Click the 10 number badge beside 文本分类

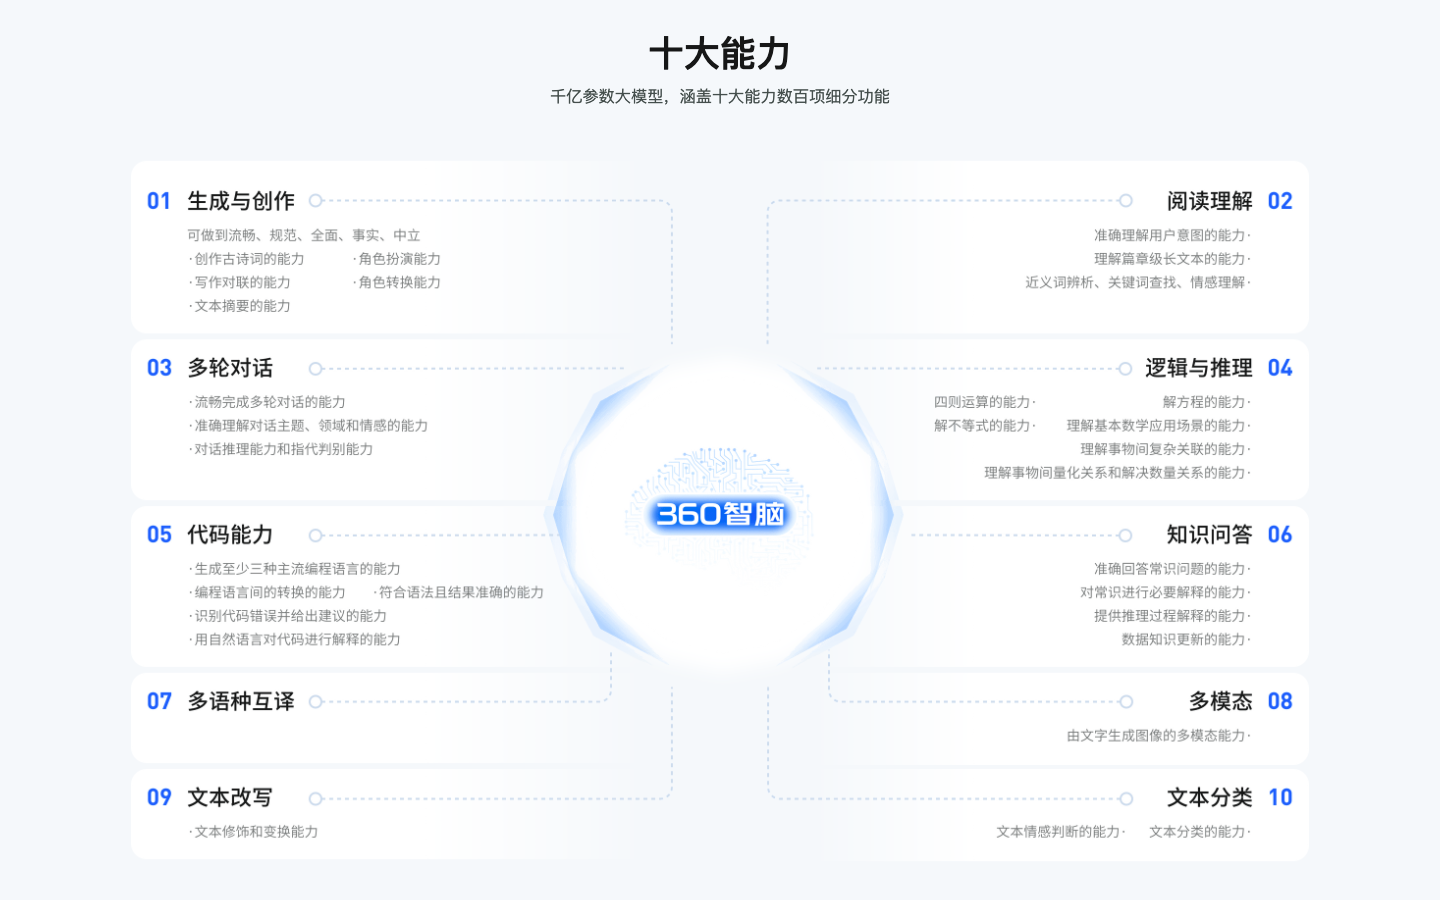pos(1281,797)
